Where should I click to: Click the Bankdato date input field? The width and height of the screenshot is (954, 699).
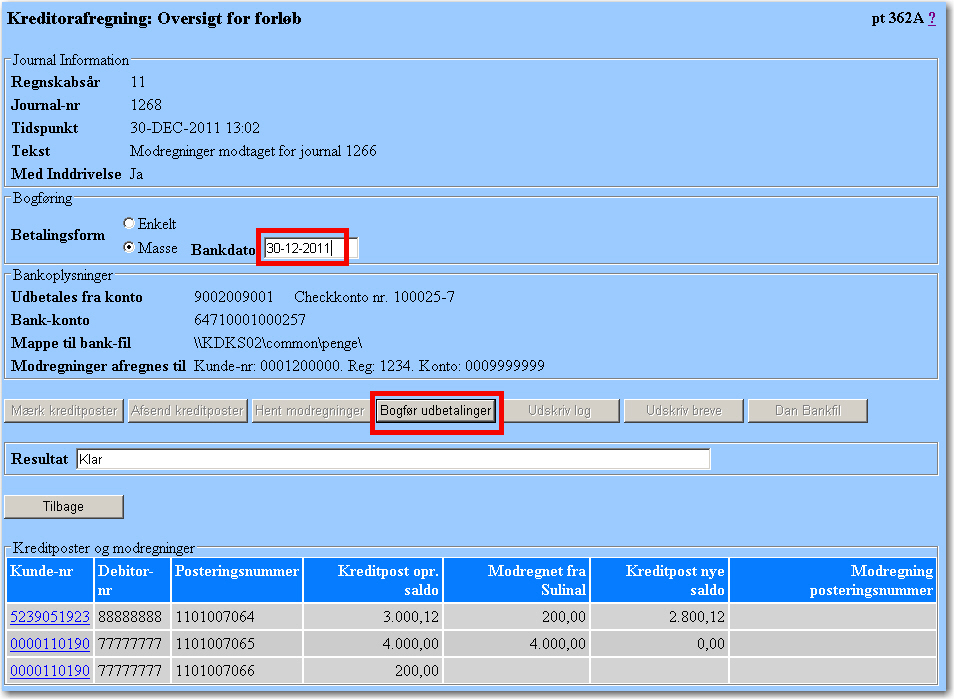click(x=311, y=248)
